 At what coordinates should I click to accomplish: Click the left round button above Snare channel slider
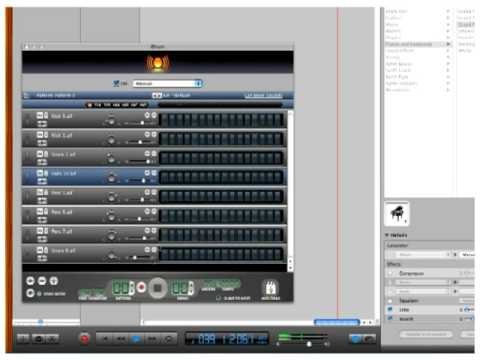coord(147,153)
